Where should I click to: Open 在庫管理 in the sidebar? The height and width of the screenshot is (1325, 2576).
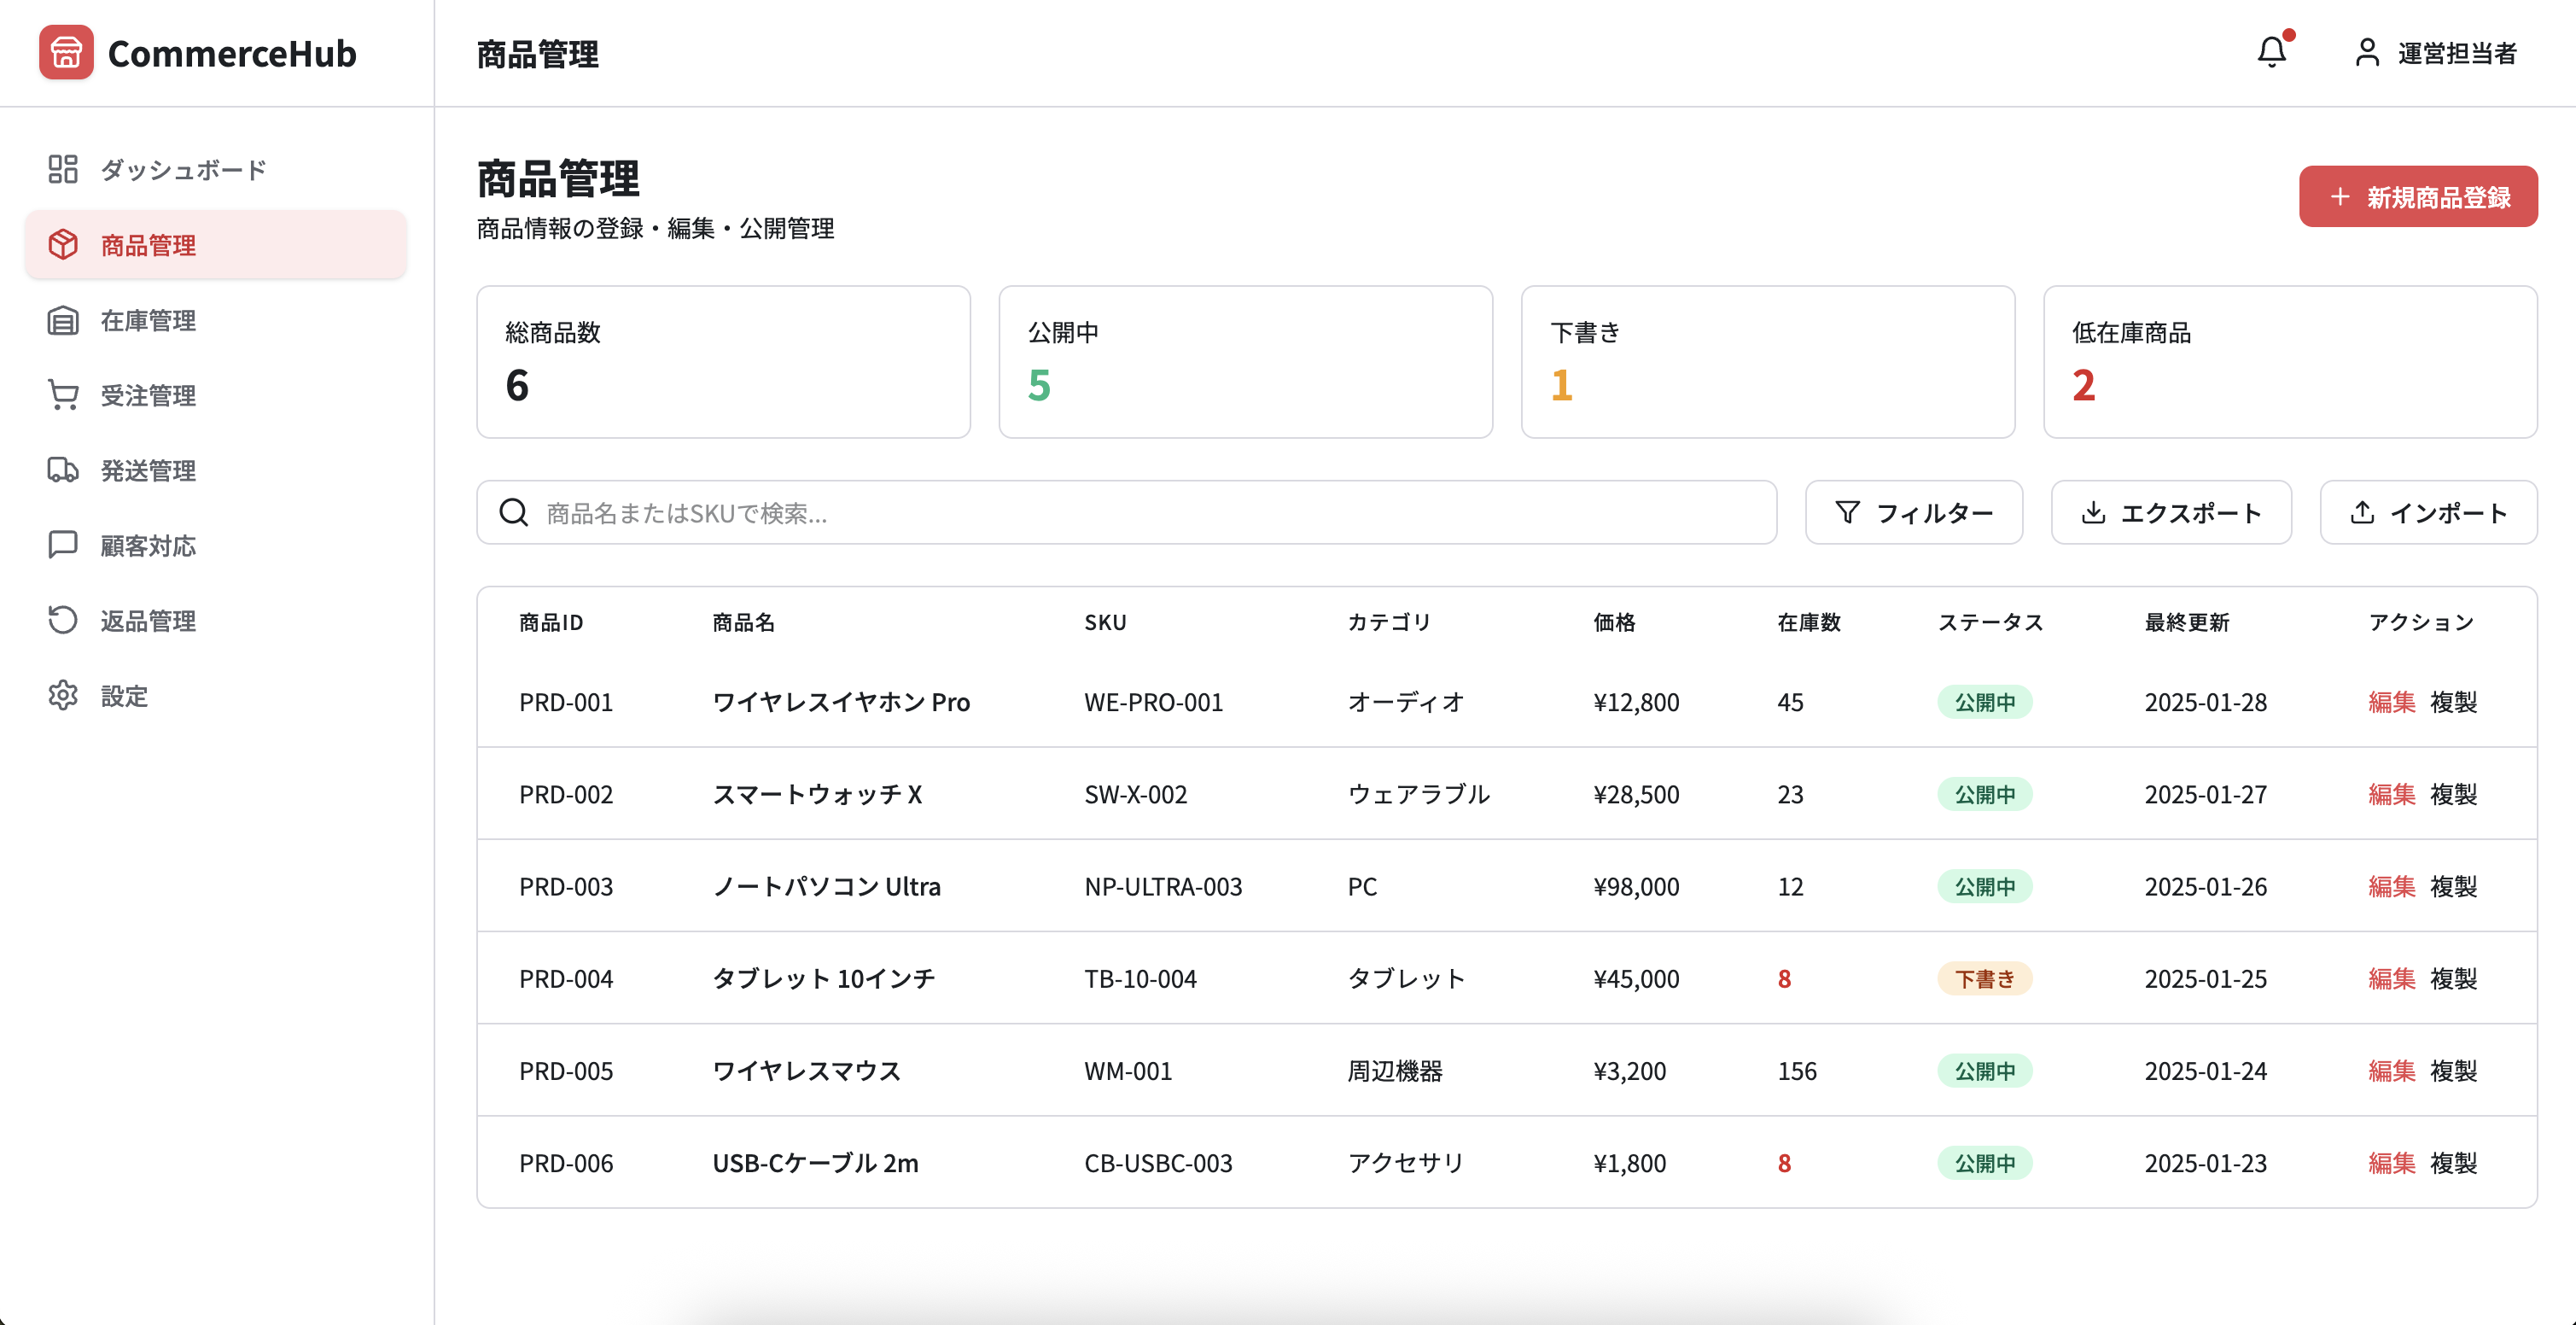148,320
